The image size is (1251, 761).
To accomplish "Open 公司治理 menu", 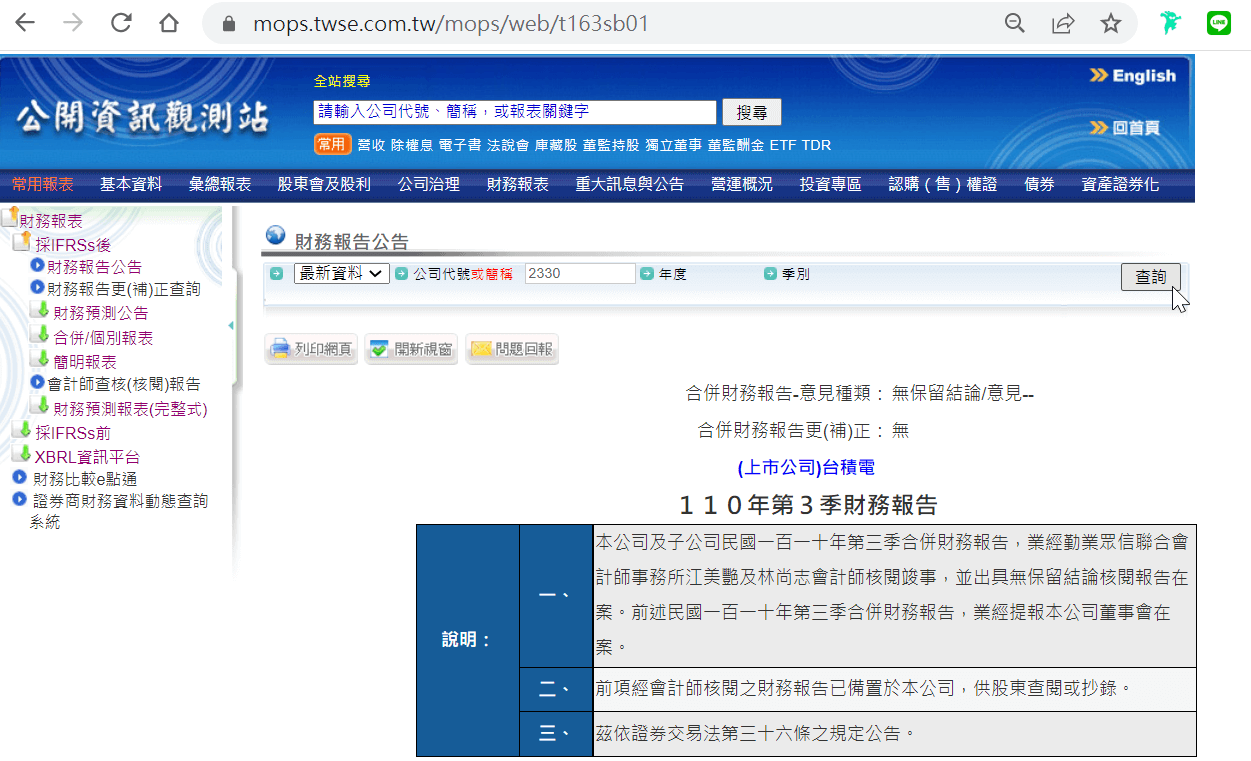I will pyautogui.click(x=429, y=184).
